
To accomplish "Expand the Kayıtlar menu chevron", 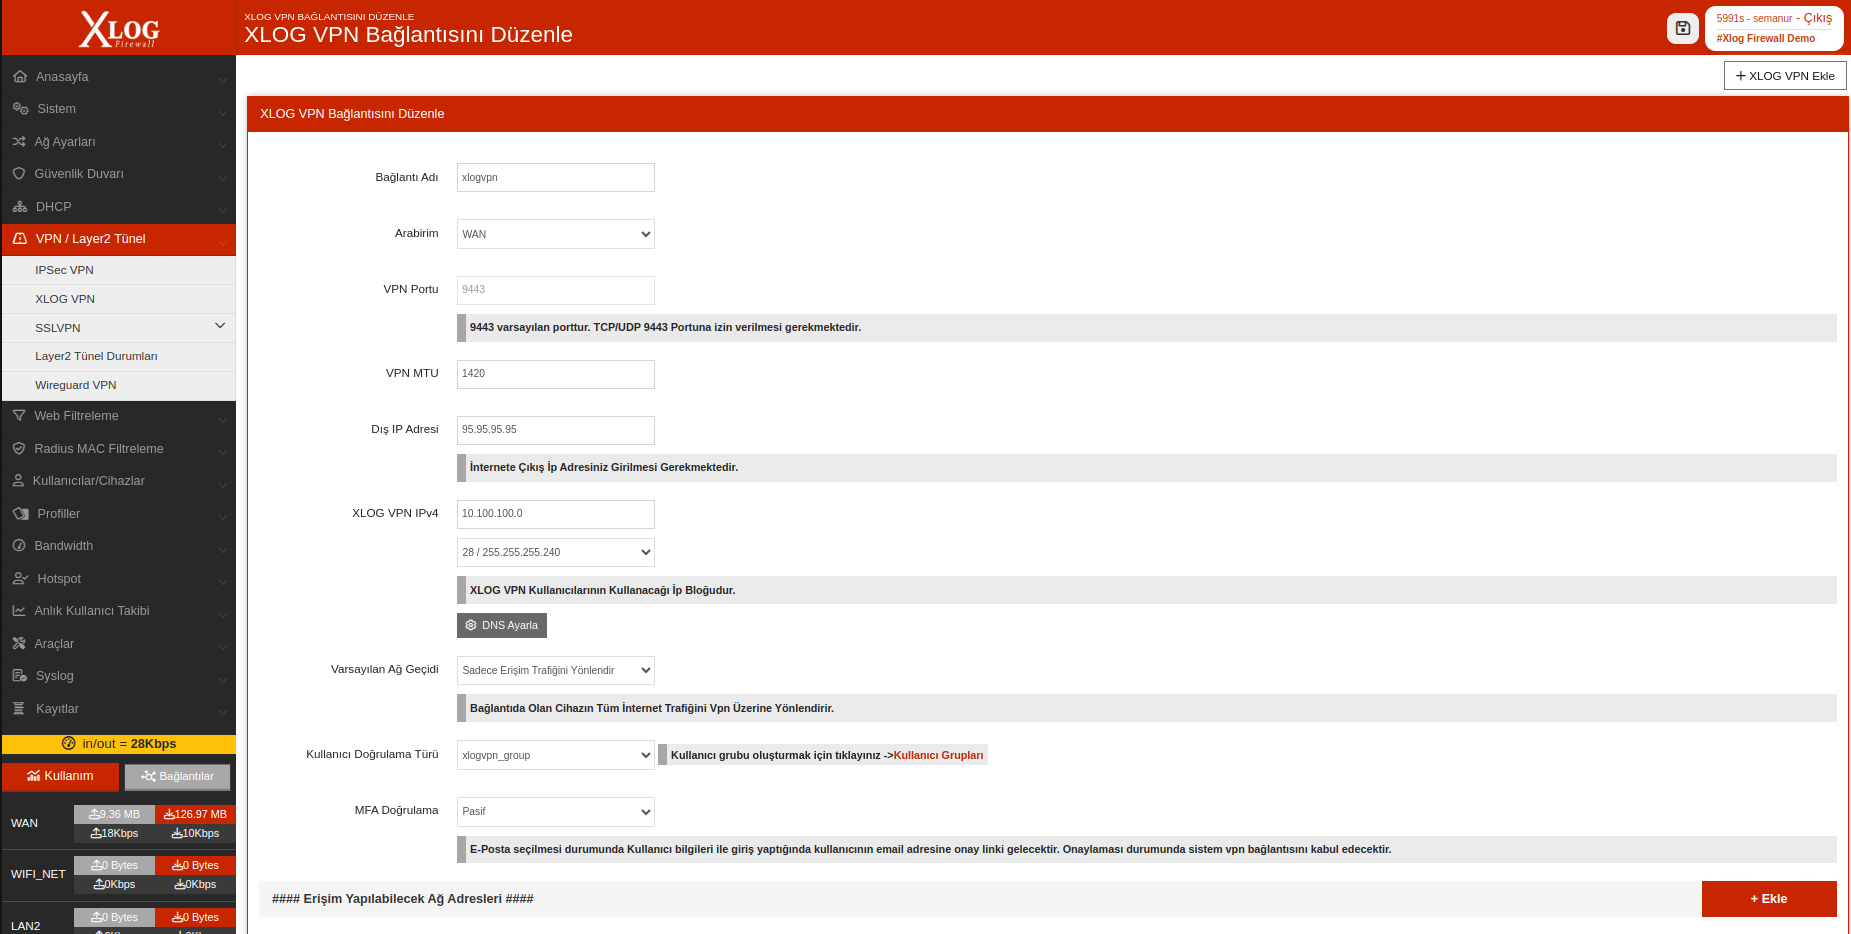I will click(x=223, y=710).
